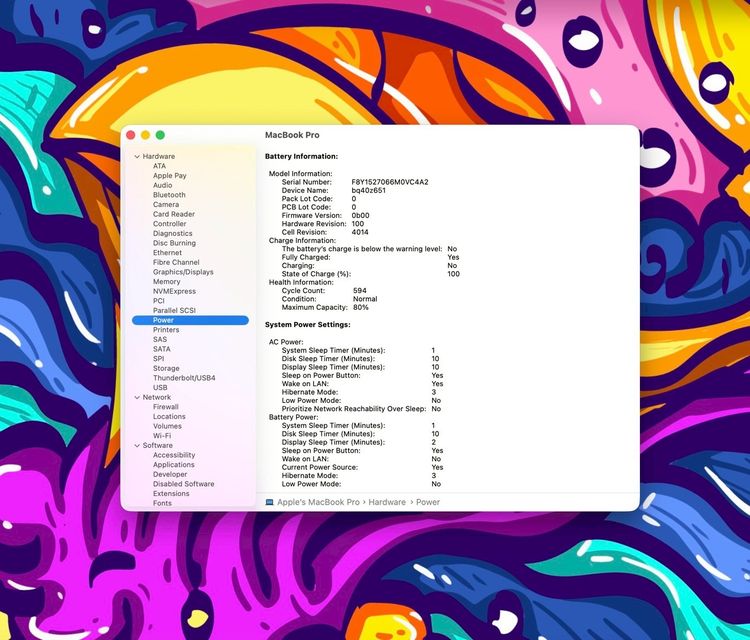
Task: Select Wi-Fi under Network
Action: 162,436
